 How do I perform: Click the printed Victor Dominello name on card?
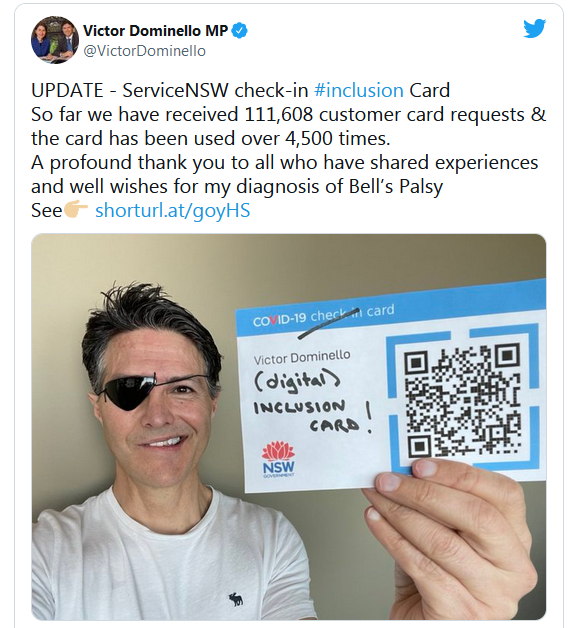302,357
